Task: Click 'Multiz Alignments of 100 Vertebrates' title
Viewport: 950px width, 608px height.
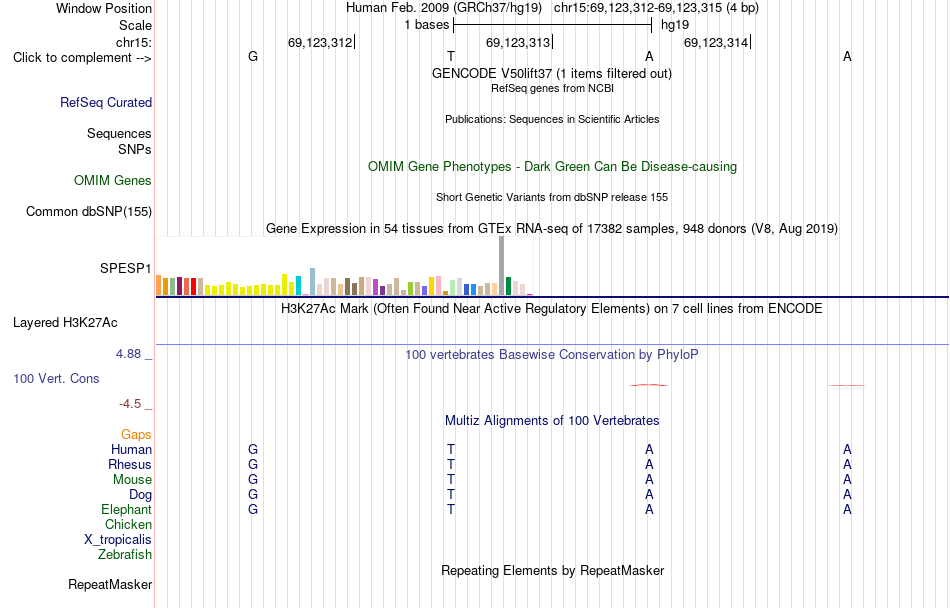Action: pos(552,420)
